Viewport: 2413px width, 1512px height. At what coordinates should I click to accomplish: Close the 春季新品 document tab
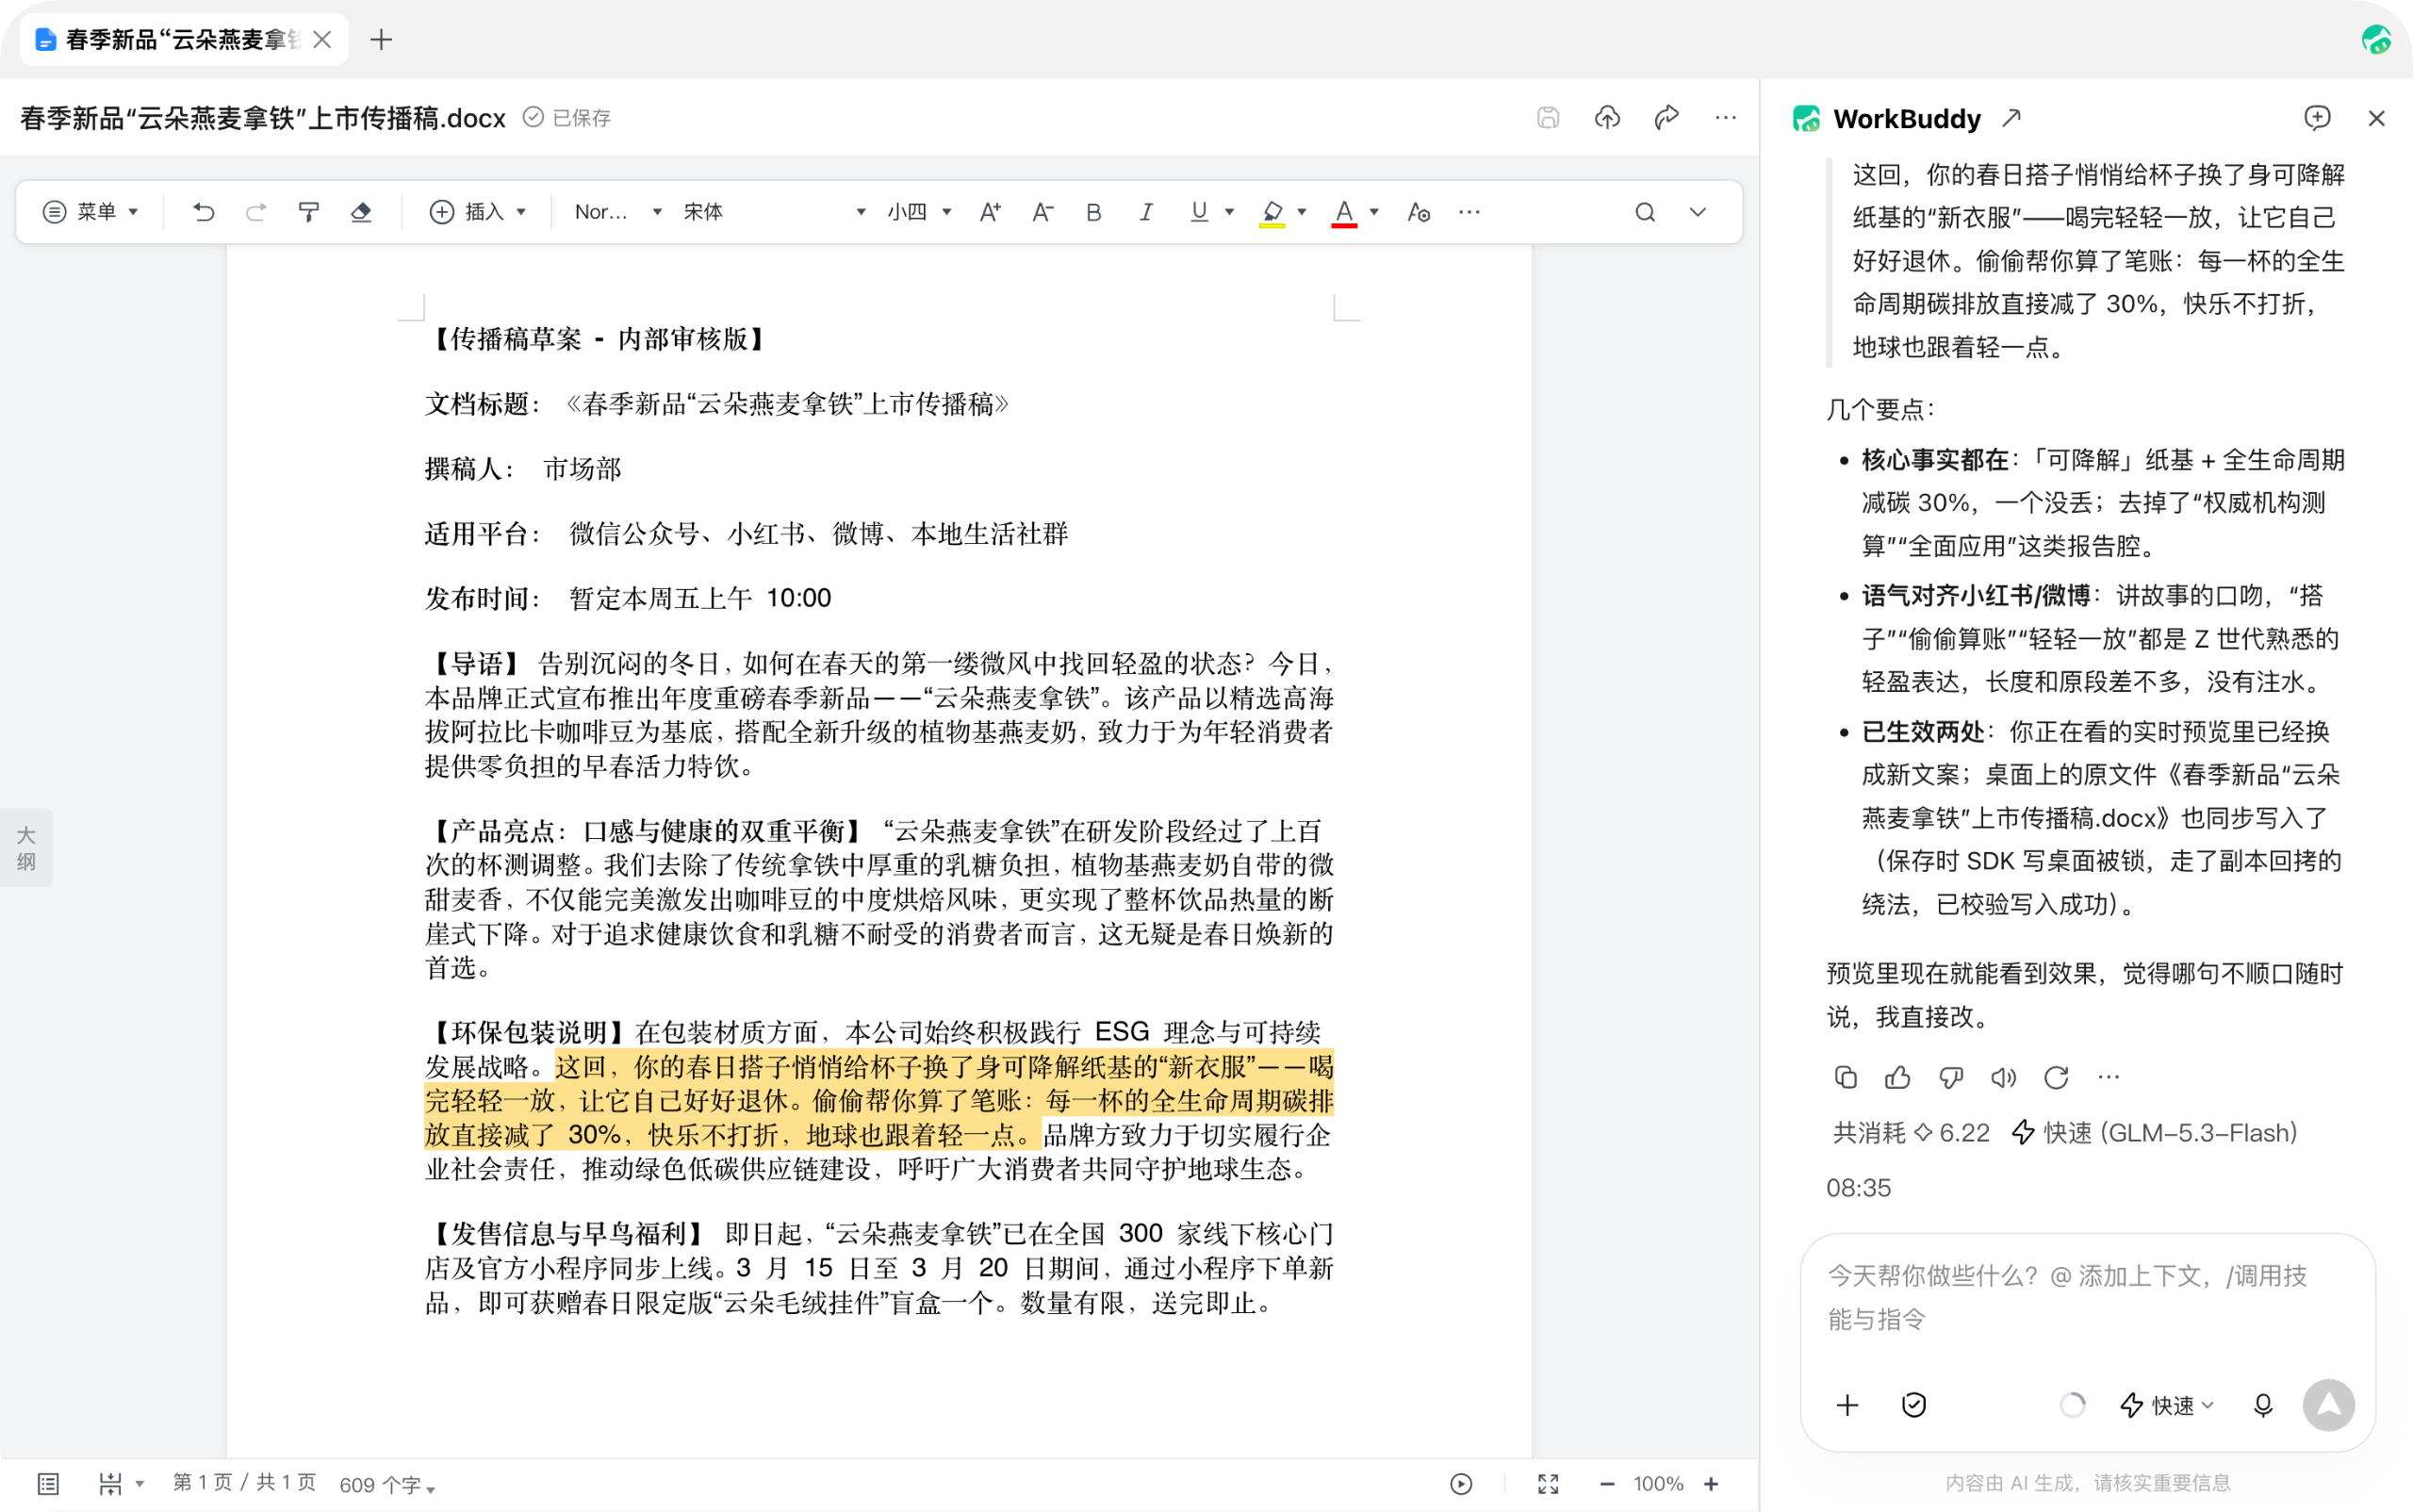322,40
